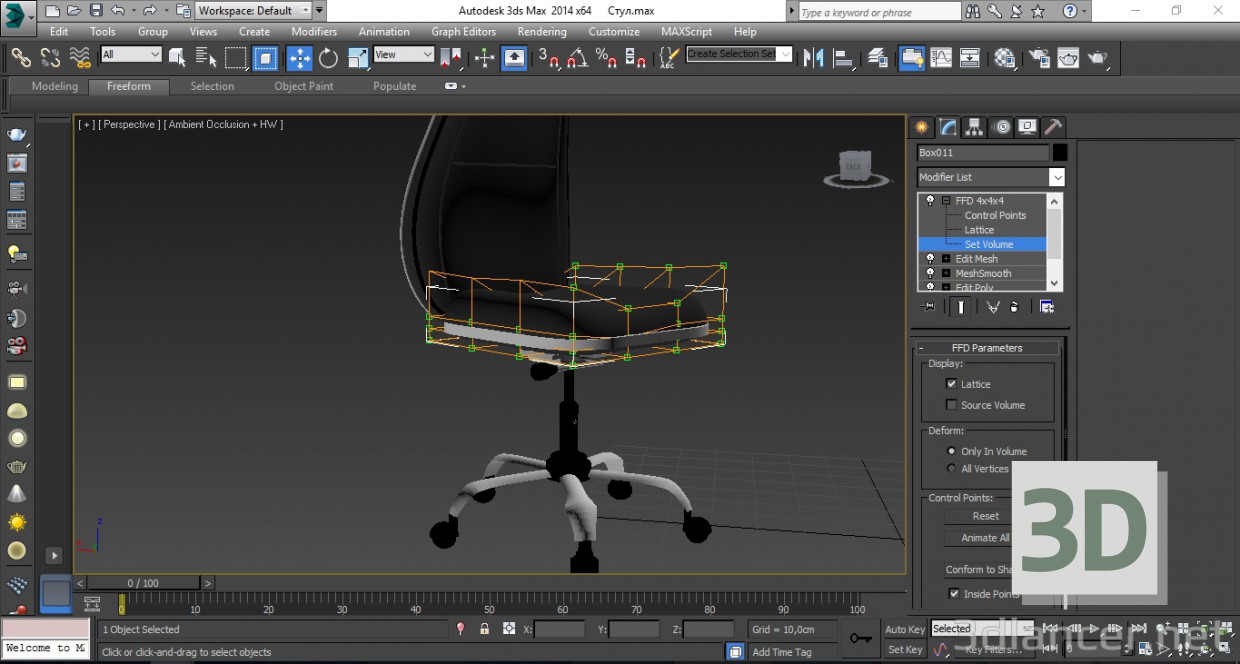Expand the MeshSmooth modifier tree
1240x664 pixels.
click(946, 273)
